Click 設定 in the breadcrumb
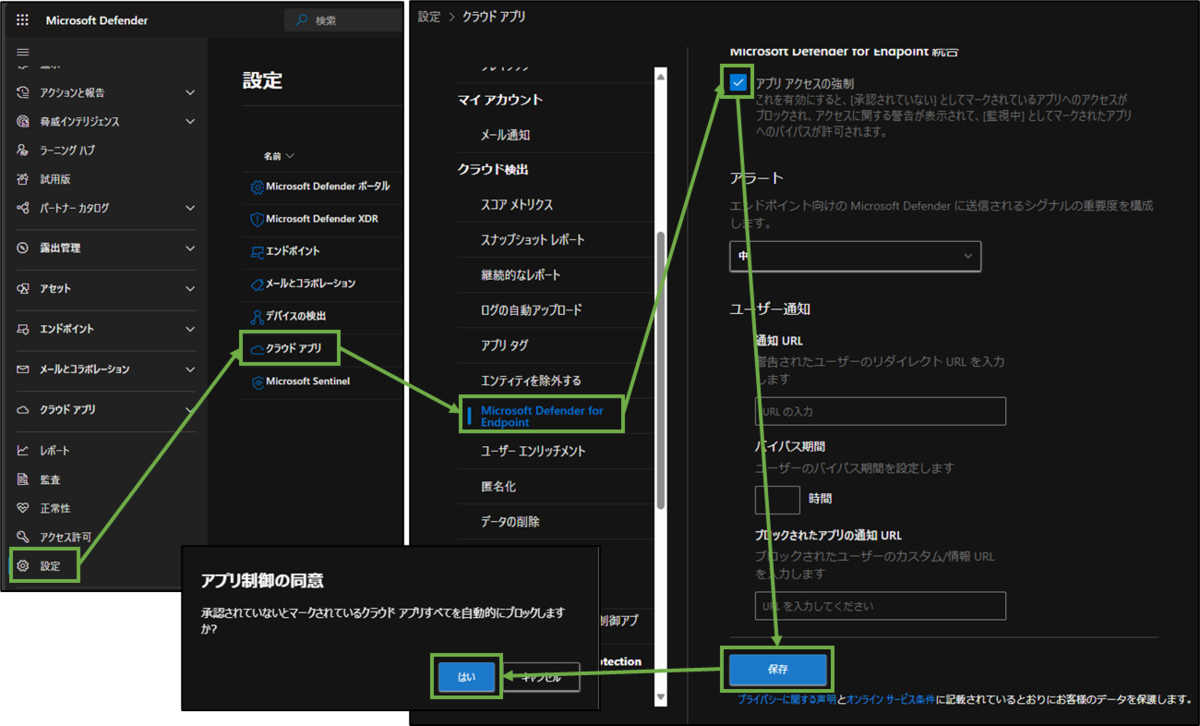The image size is (1200, 726). (x=428, y=16)
